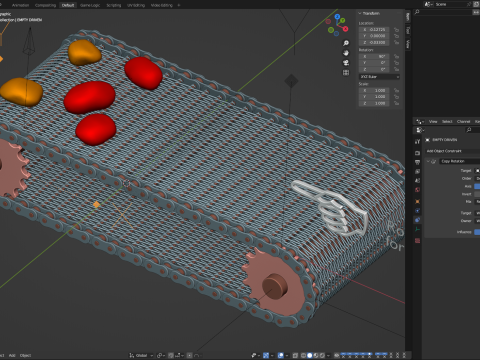Click the red X axis on navigation gizmo

345,29
